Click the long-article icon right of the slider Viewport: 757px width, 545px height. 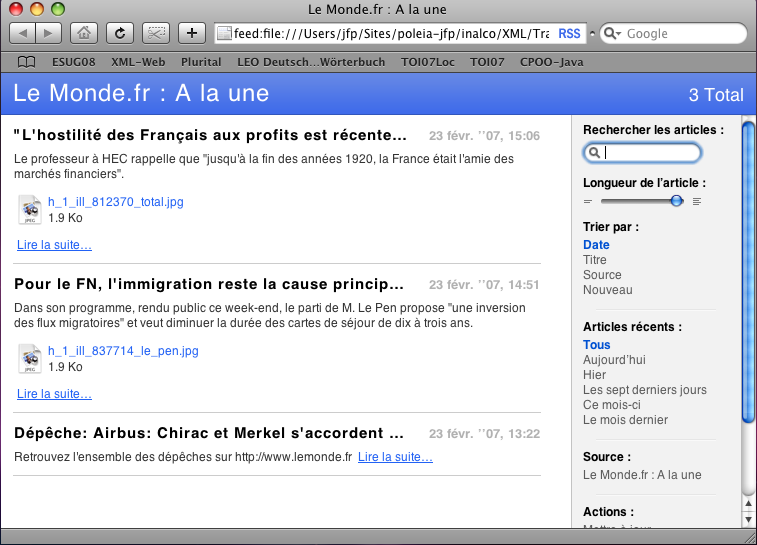(x=697, y=201)
